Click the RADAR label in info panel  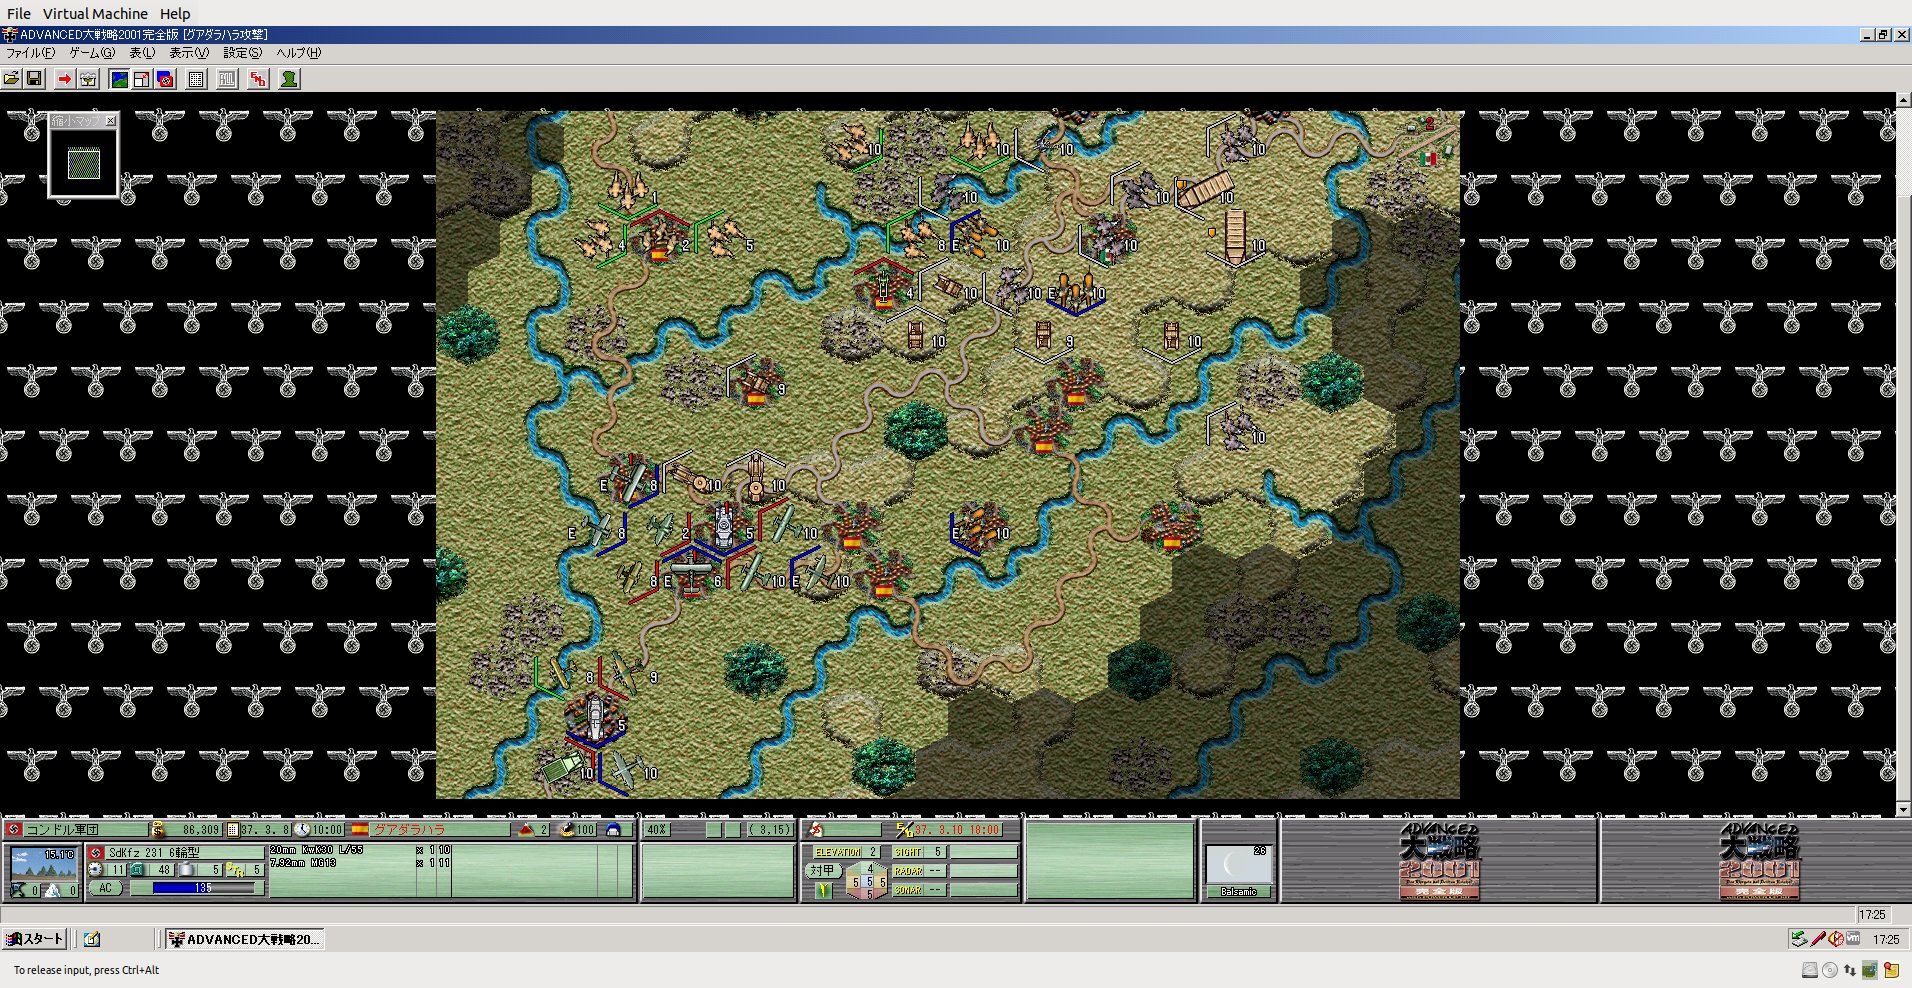908,871
